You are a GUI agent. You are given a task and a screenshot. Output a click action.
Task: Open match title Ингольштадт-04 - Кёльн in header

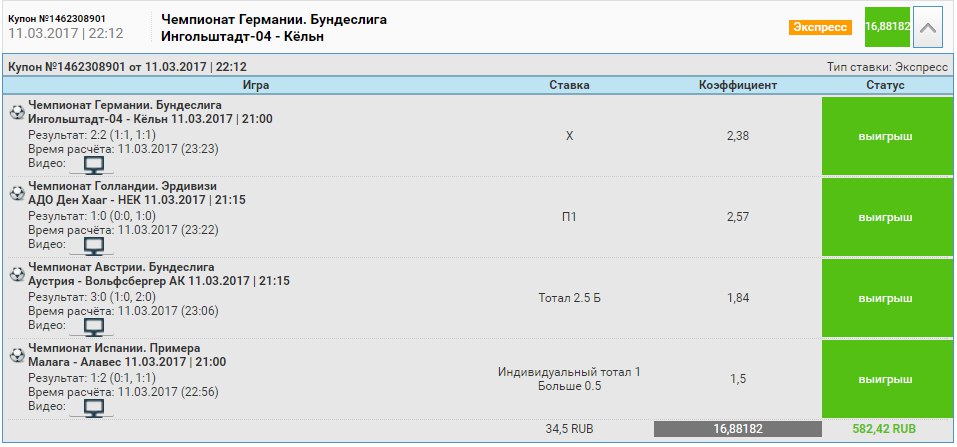(242, 37)
